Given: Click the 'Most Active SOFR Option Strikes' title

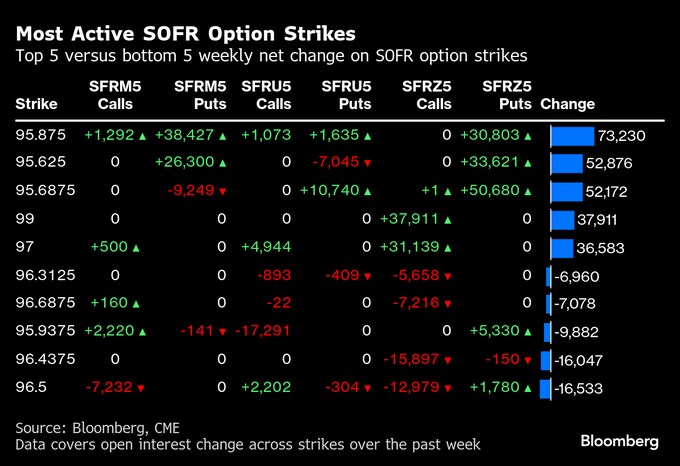Looking at the screenshot, I should pos(185,33).
